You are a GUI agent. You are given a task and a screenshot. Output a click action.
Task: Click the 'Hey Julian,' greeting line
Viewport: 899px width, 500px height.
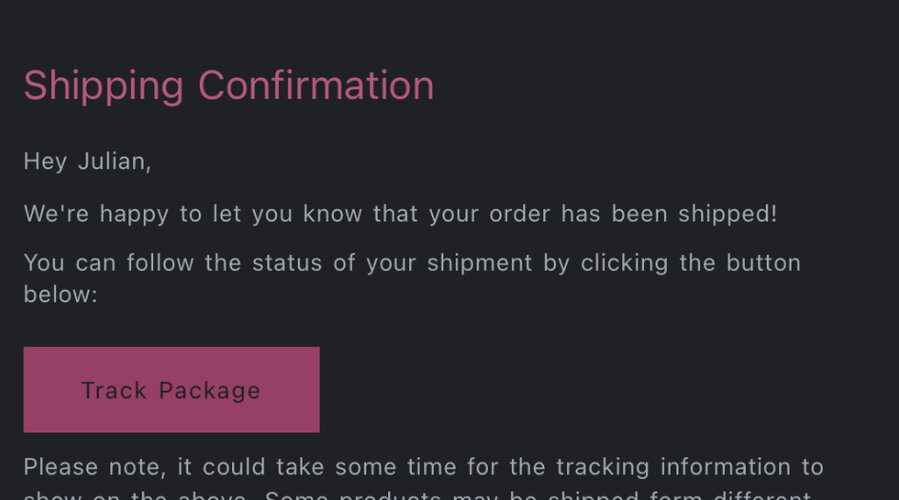(87, 161)
